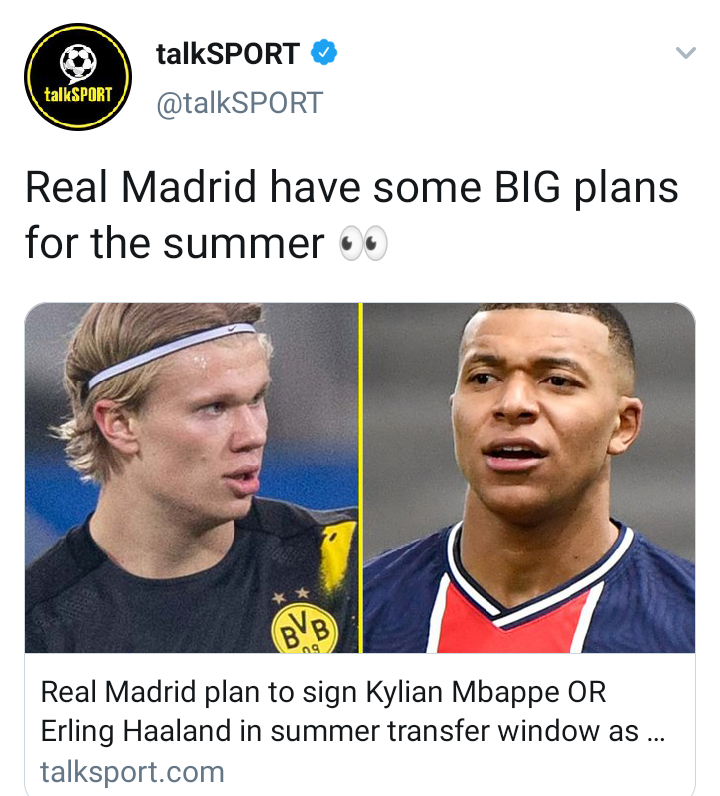Click 'for the summer' tweet line
The width and height of the screenshot is (720, 796).
click(x=174, y=244)
